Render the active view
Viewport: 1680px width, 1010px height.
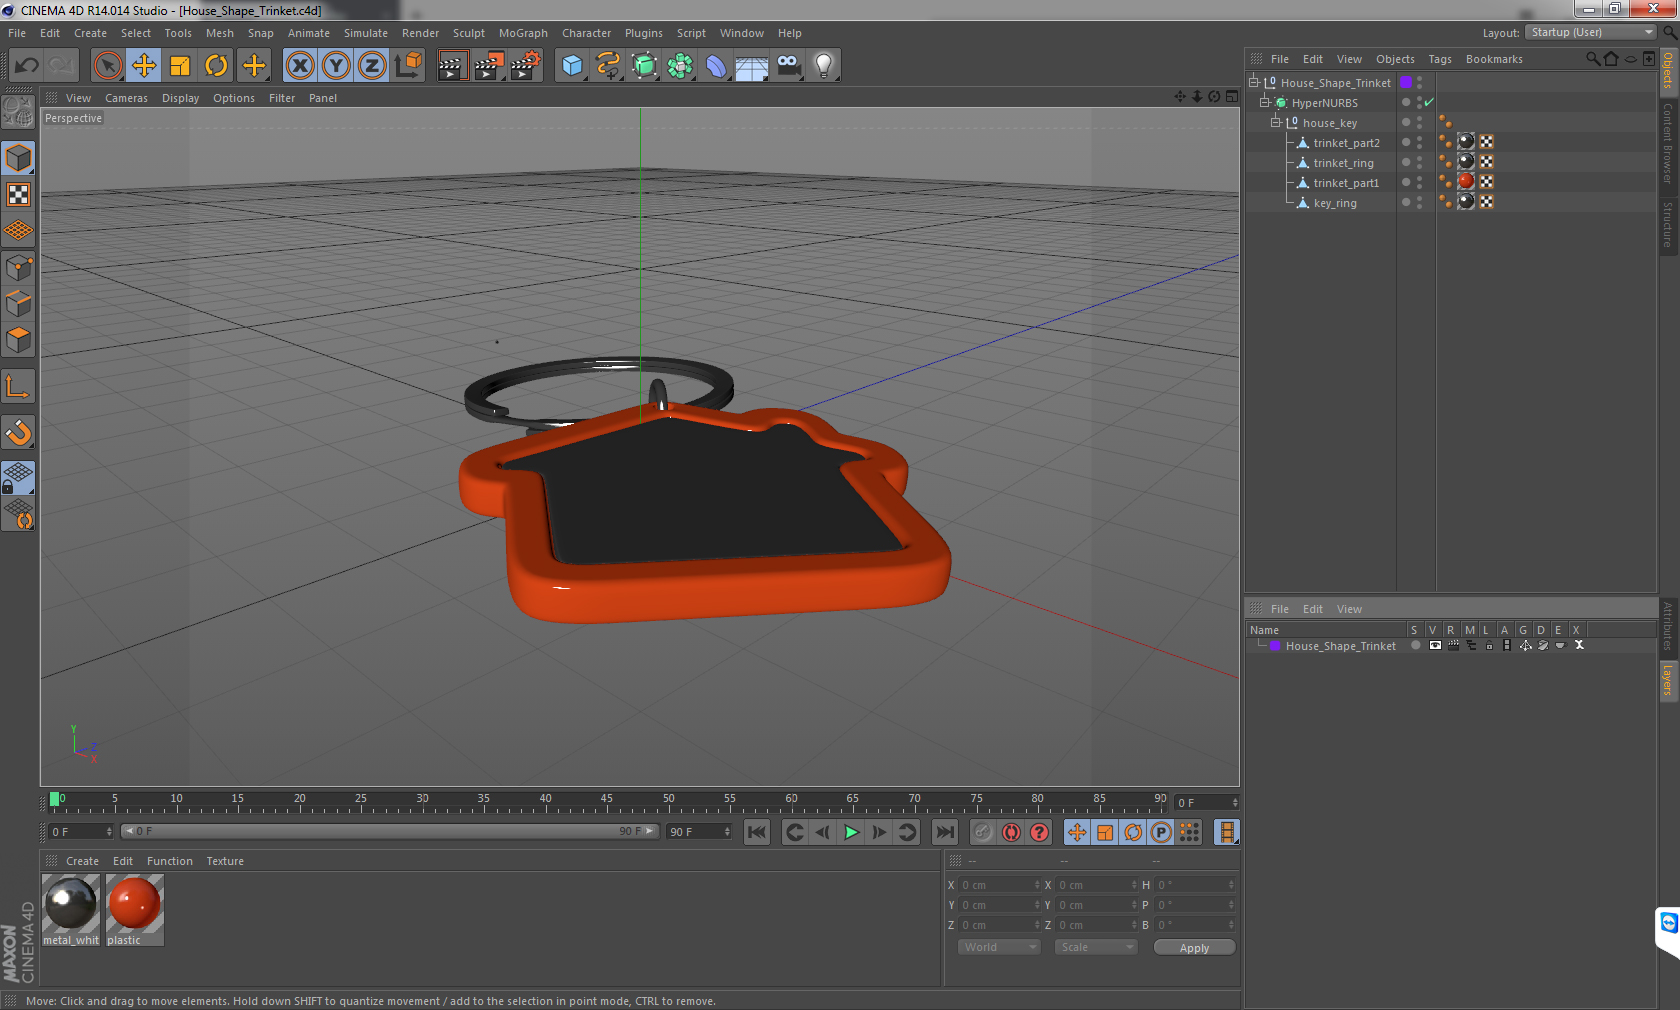452,66
